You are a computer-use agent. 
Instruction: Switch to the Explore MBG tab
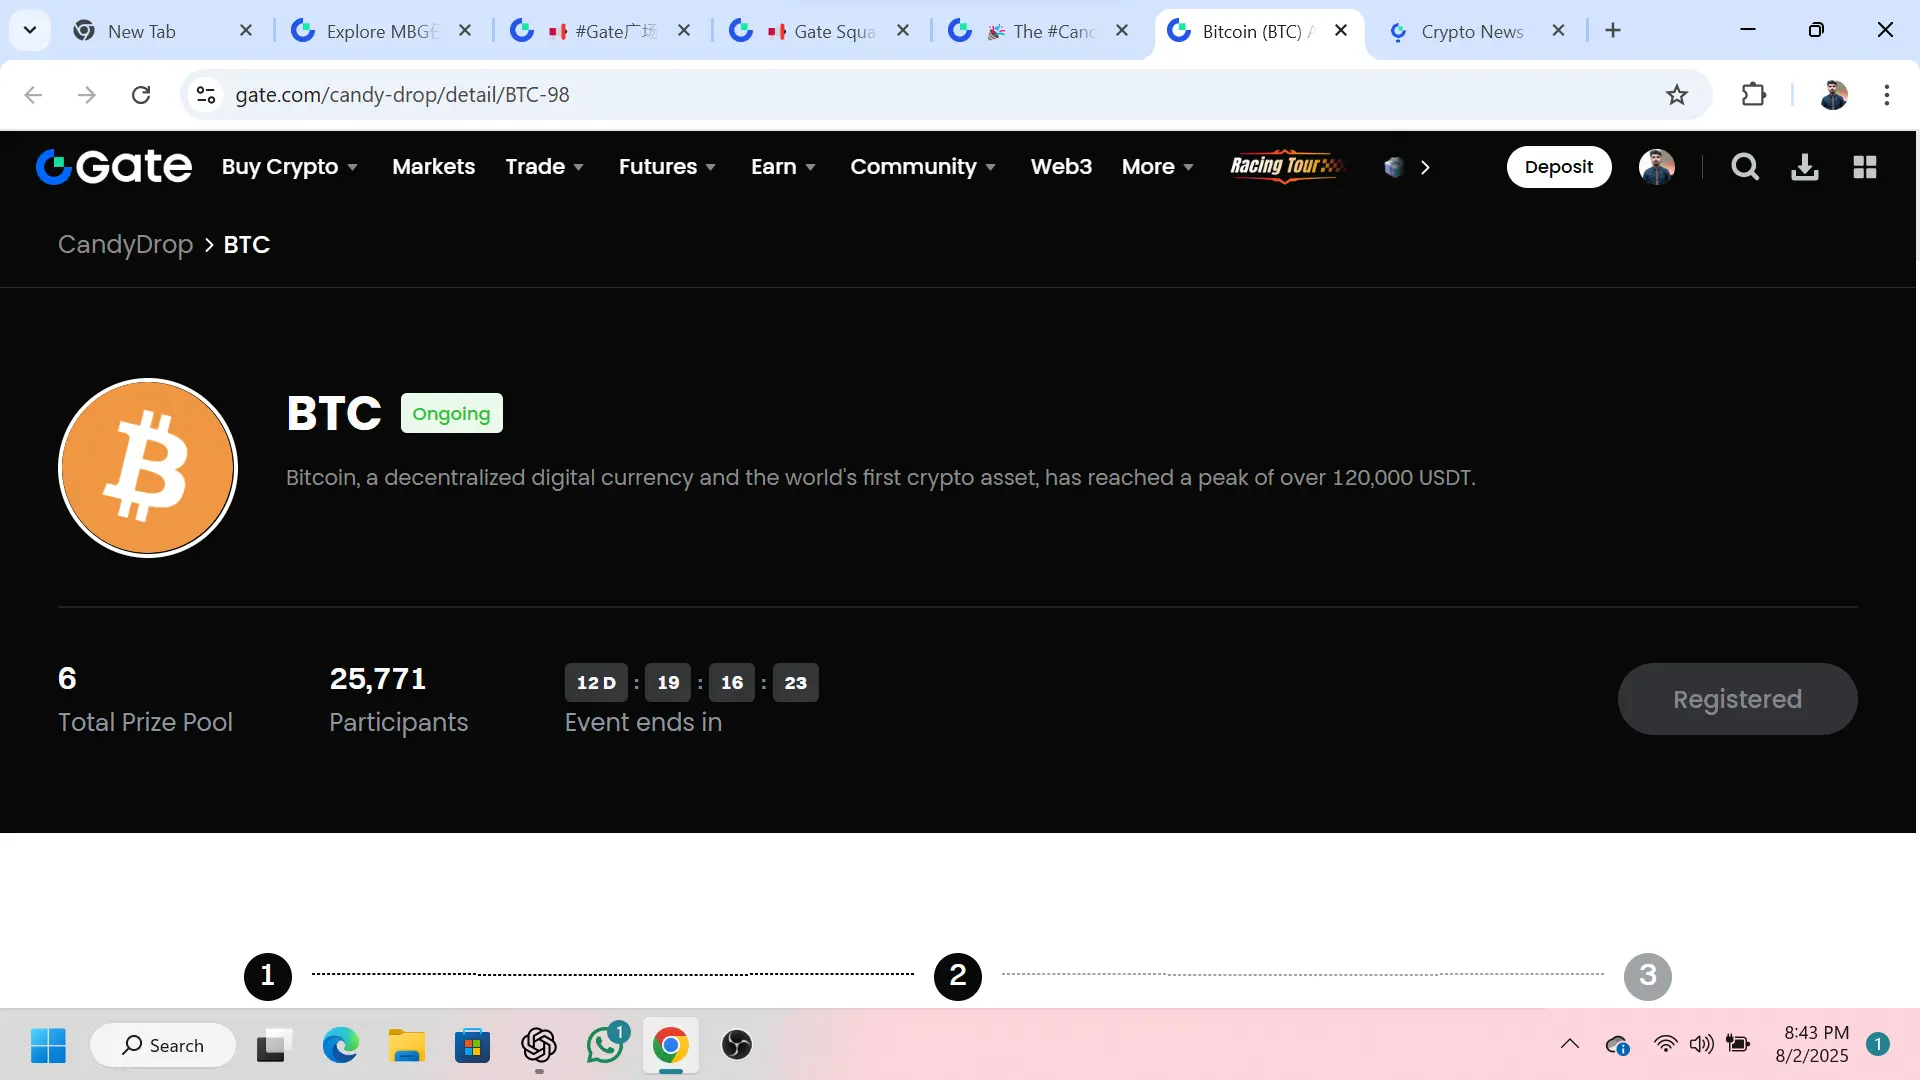pyautogui.click(x=382, y=31)
